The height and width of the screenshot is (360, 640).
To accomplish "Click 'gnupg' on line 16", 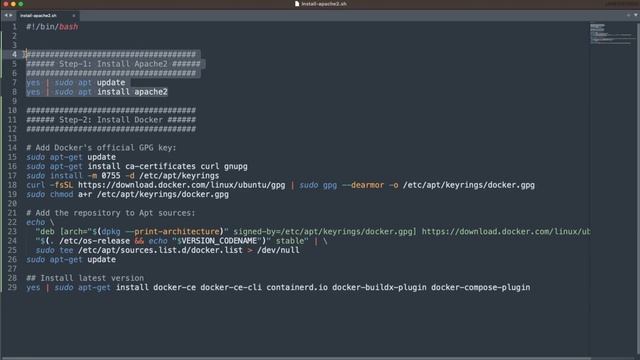I will 236,167.
